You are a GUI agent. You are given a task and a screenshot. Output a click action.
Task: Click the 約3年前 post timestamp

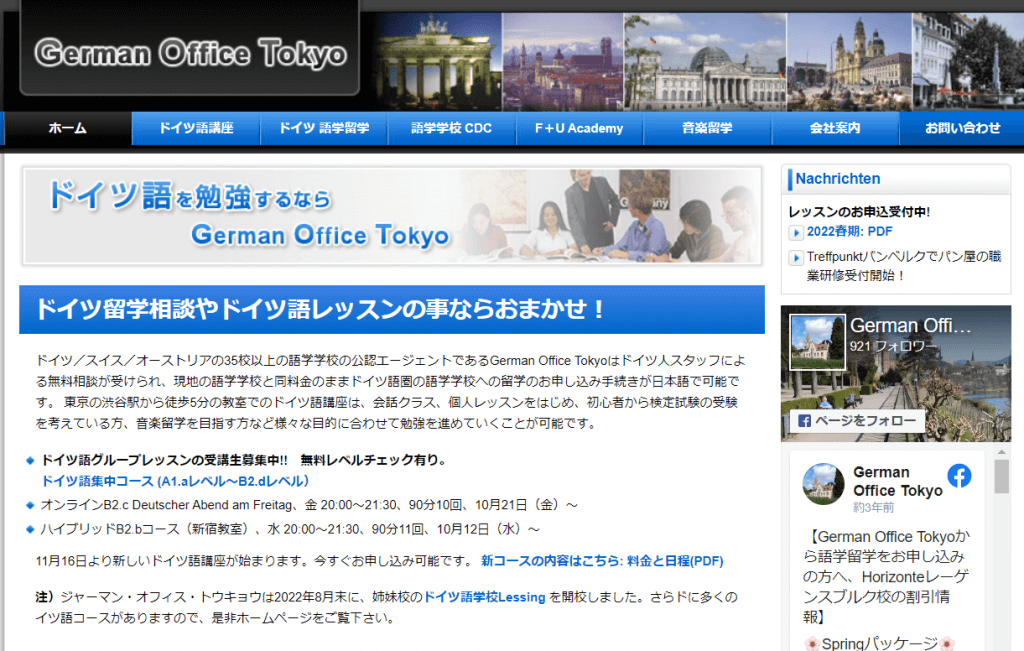point(873,507)
